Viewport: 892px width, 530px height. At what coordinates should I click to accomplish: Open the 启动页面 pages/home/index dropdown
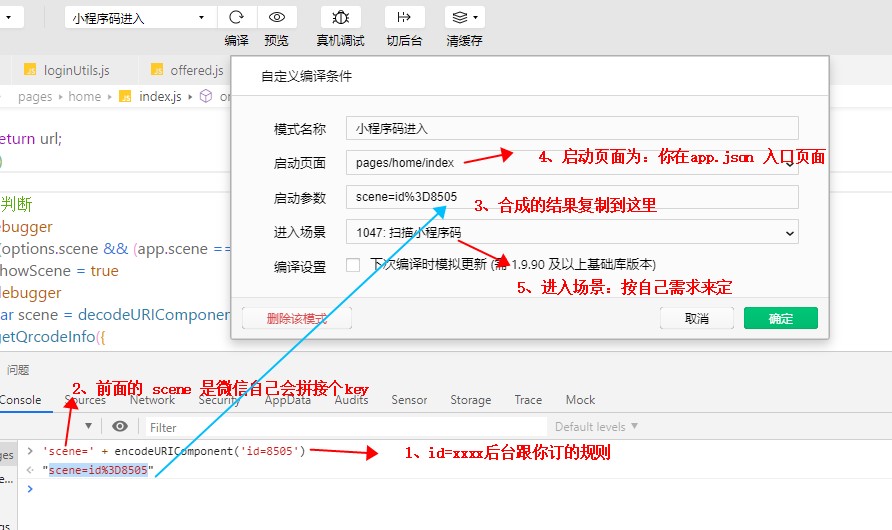click(x=572, y=163)
